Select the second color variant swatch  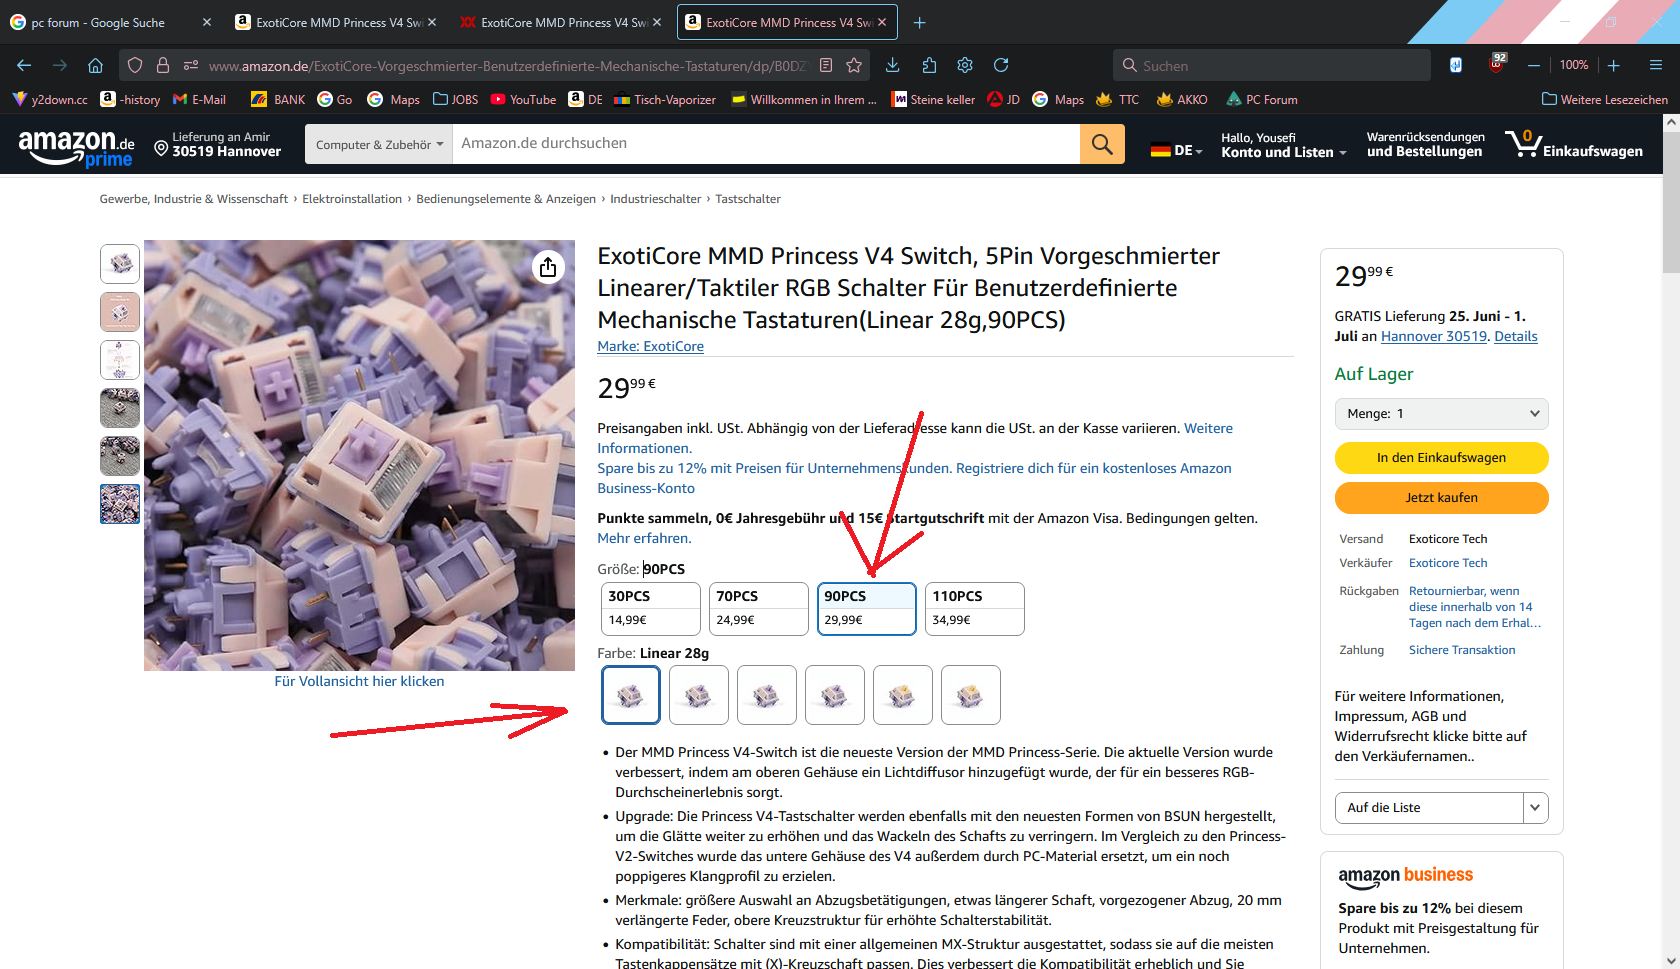tap(699, 695)
